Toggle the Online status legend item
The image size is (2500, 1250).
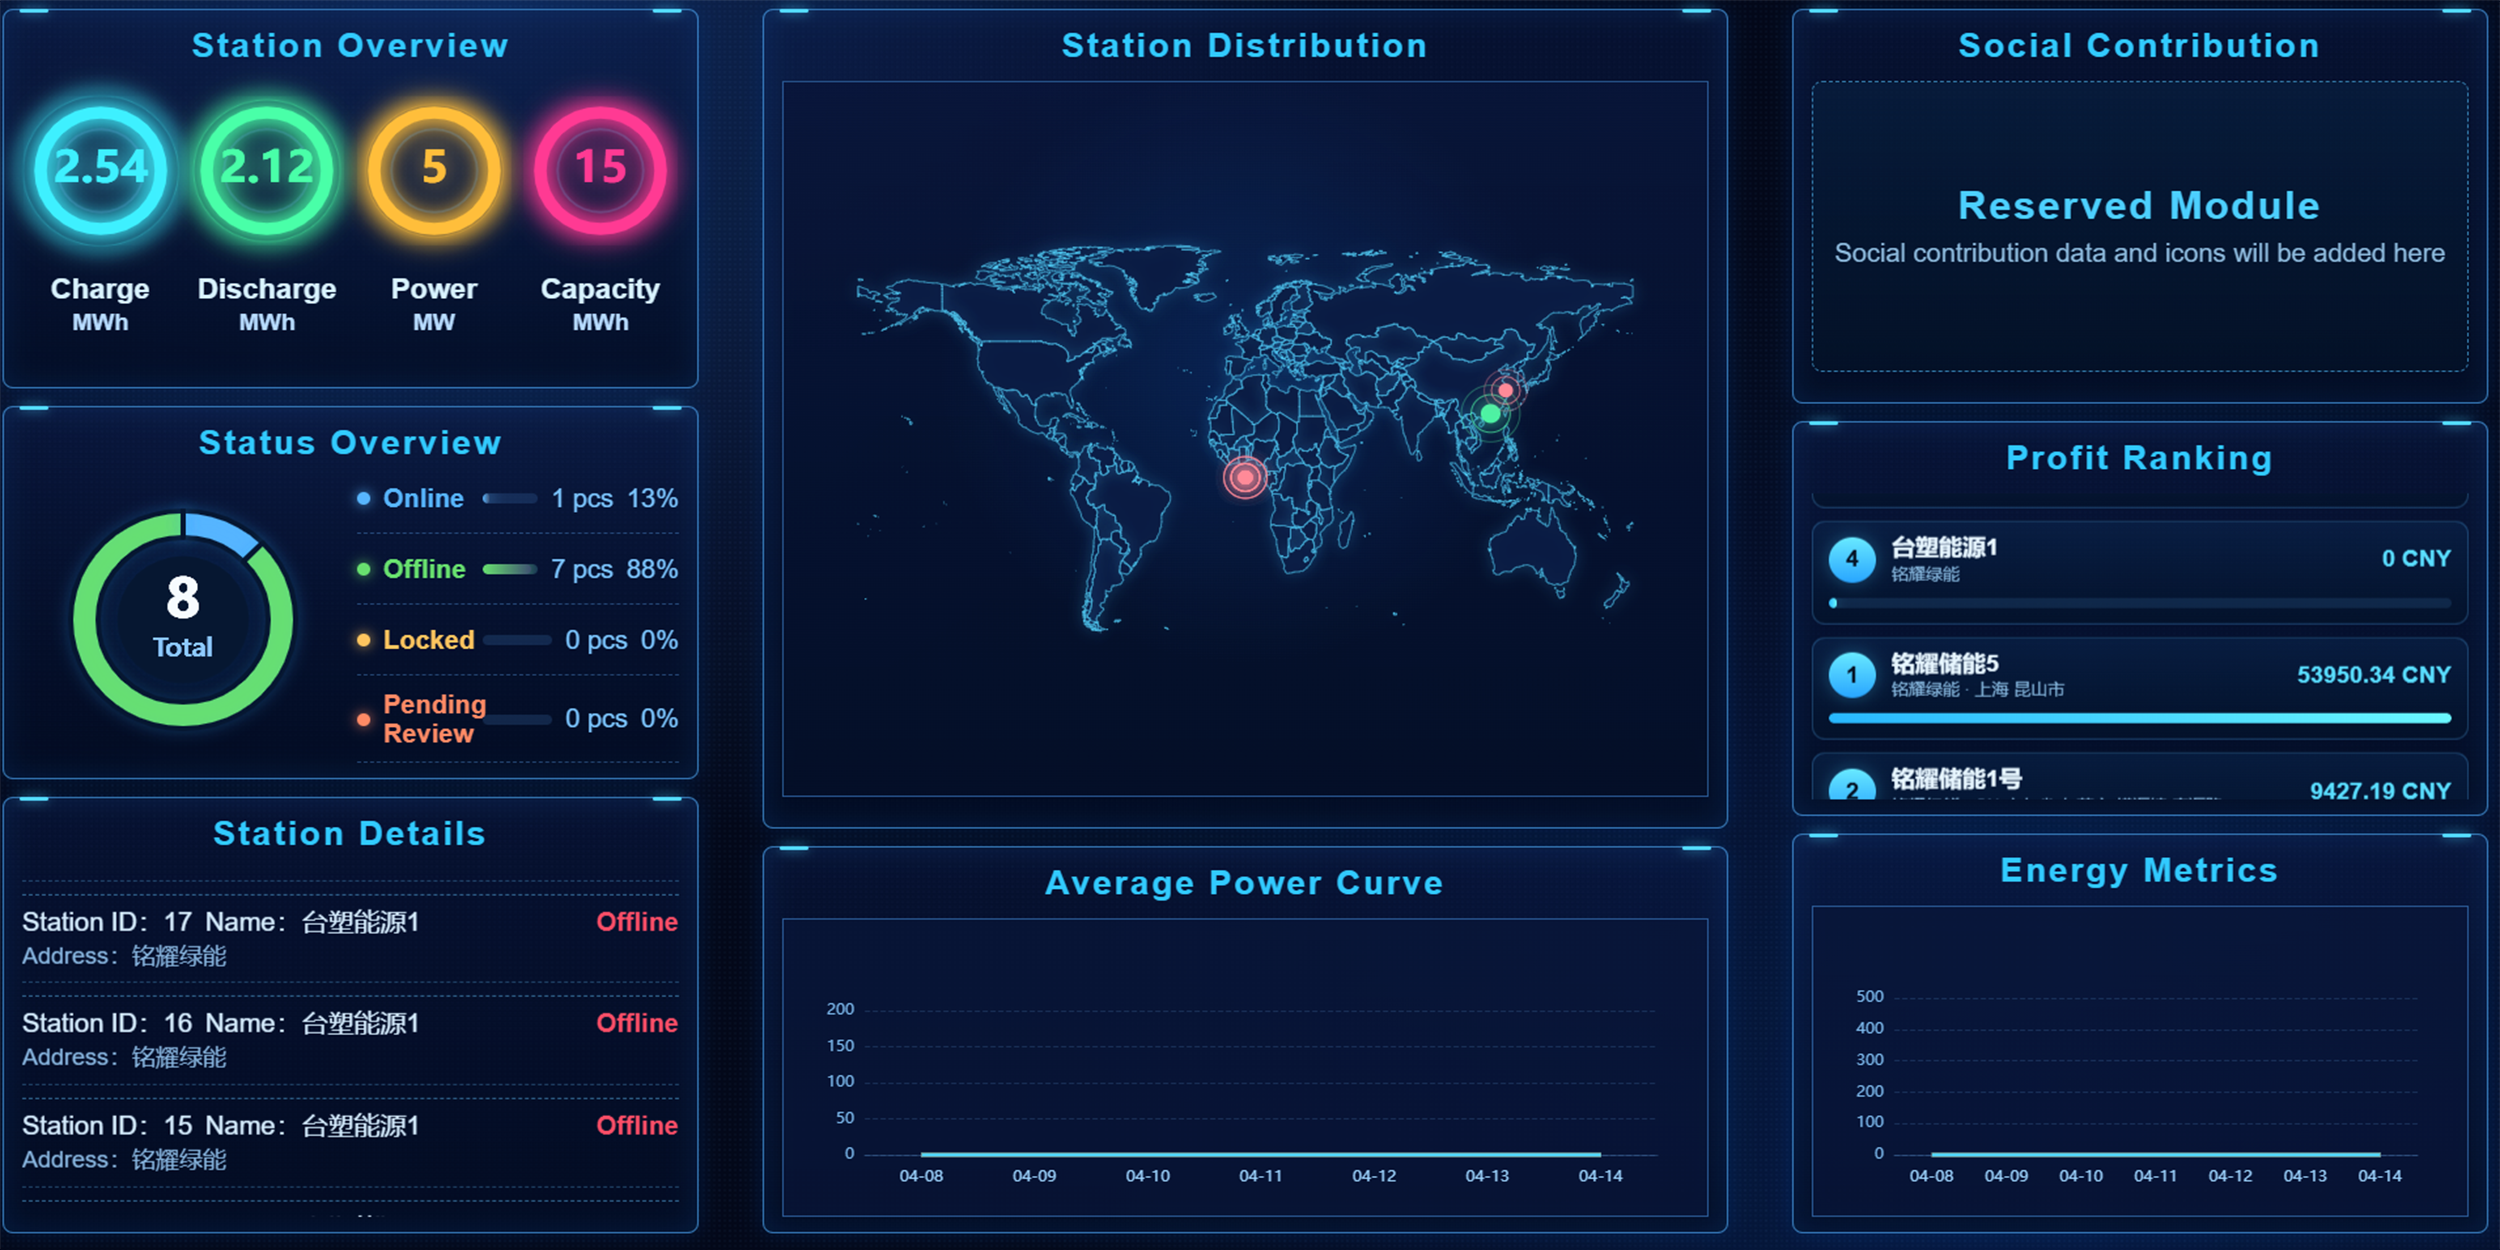[x=422, y=498]
